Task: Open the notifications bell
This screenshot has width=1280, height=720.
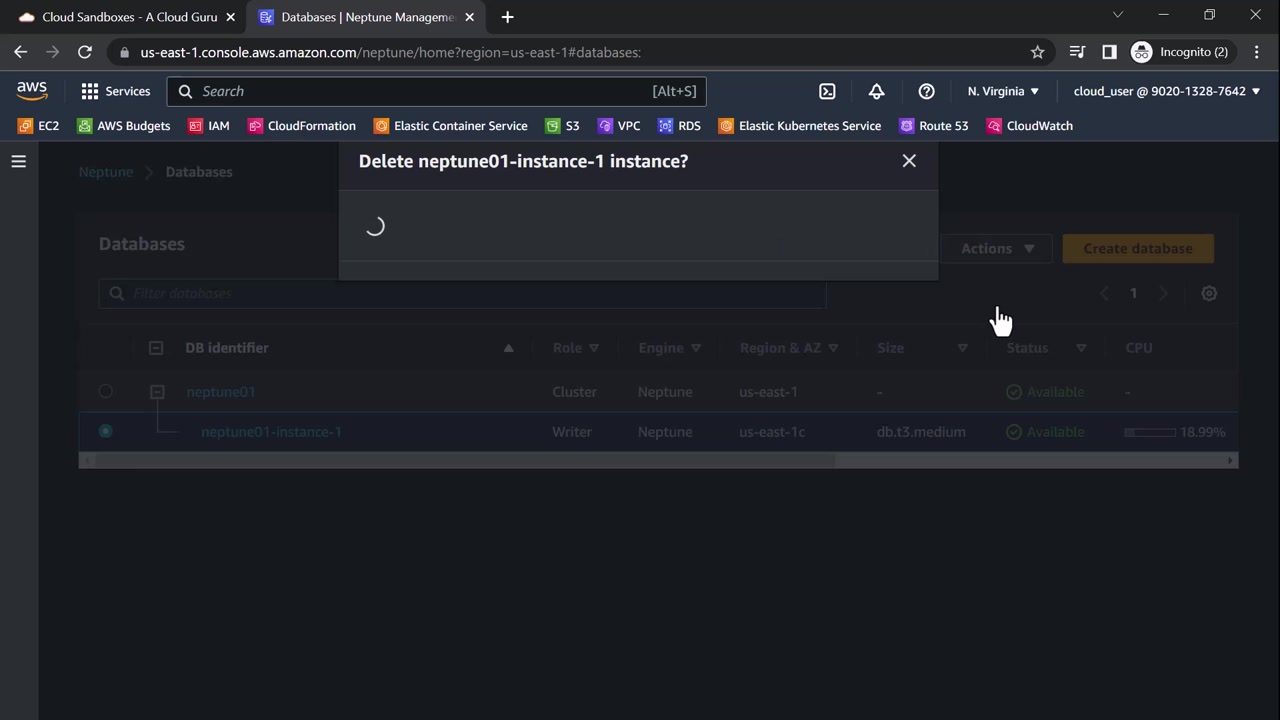Action: (x=876, y=91)
